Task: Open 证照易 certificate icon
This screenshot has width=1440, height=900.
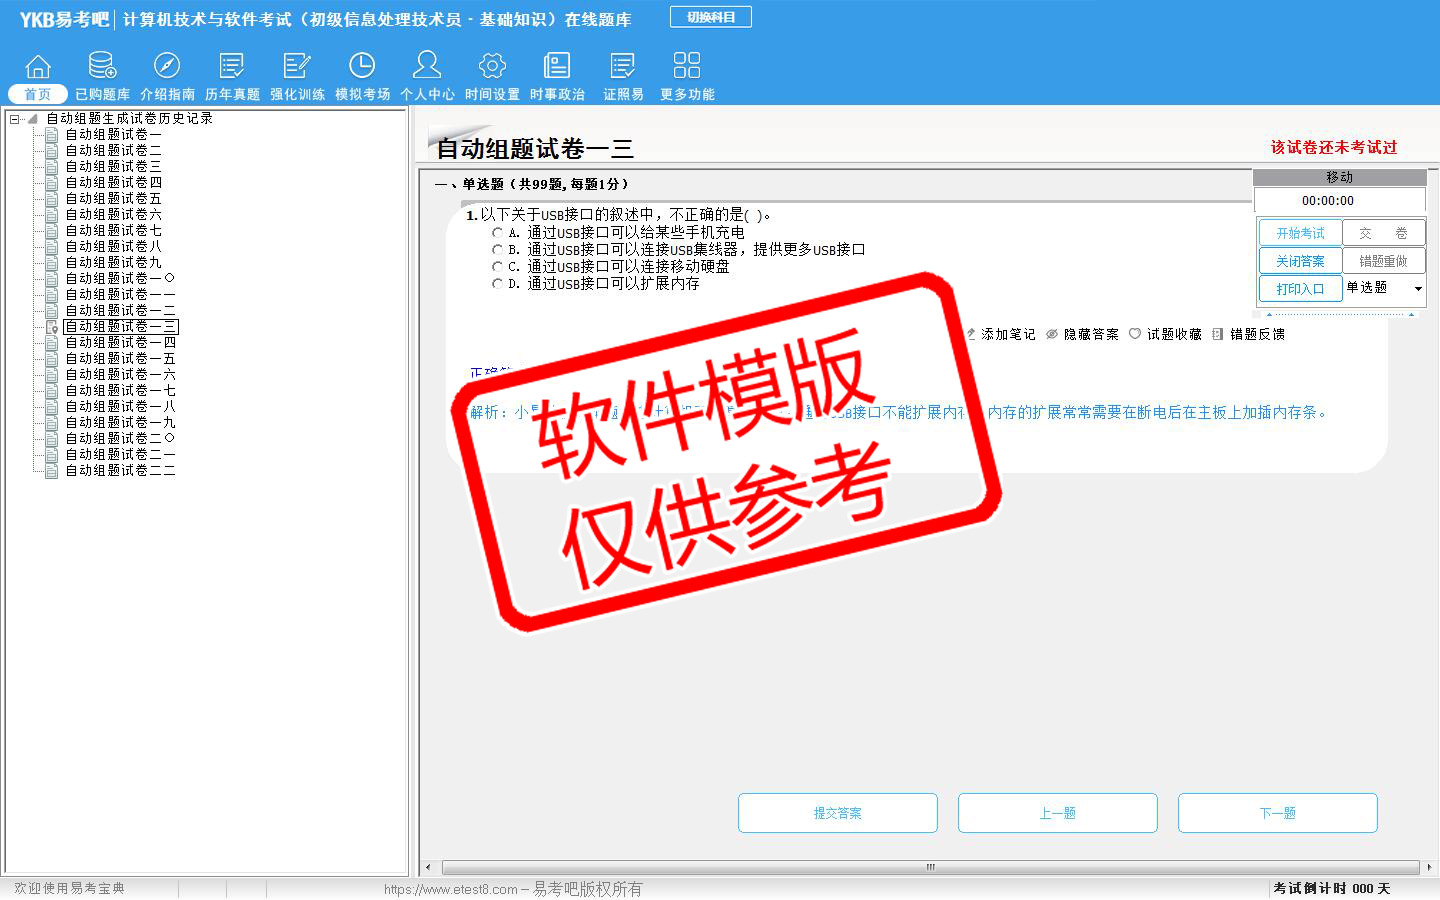Action: point(623,66)
